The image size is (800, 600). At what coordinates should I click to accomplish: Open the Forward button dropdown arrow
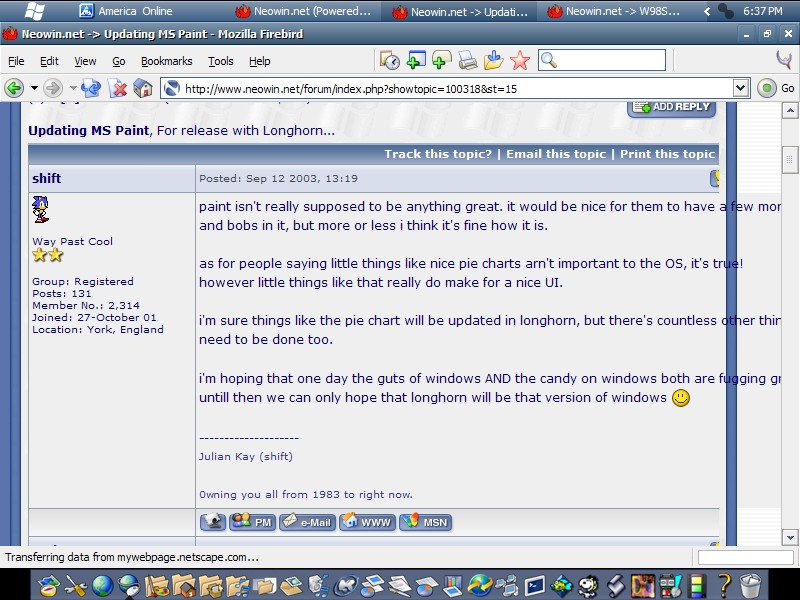(72, 88)
